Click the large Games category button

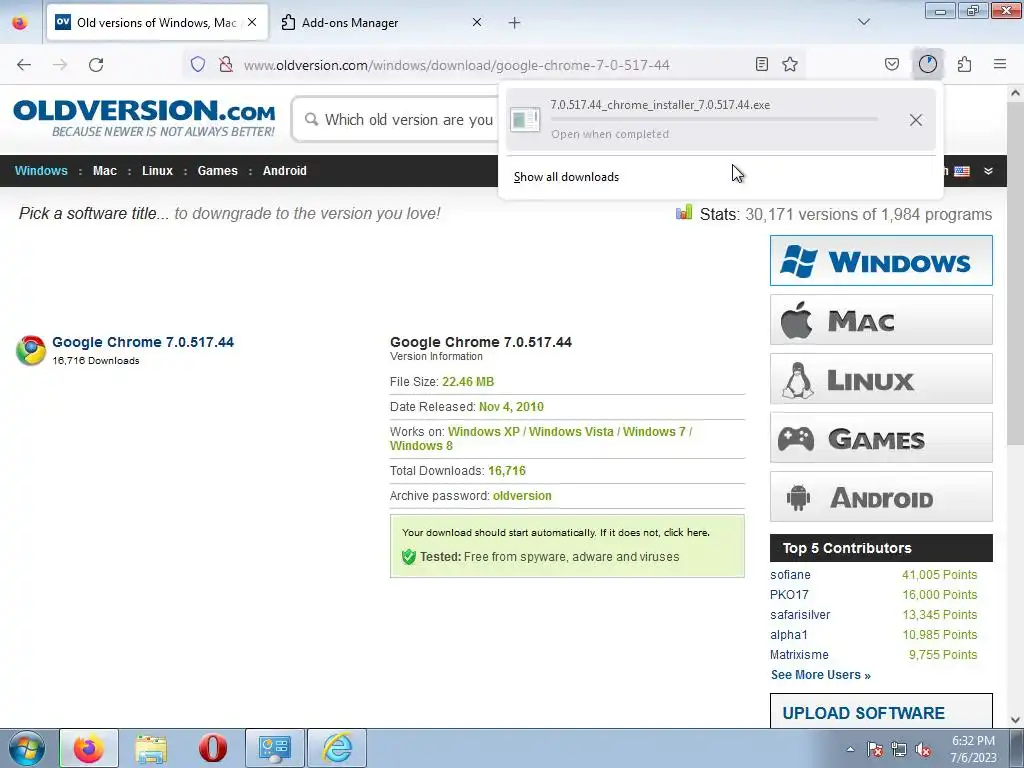coord(881,438)
